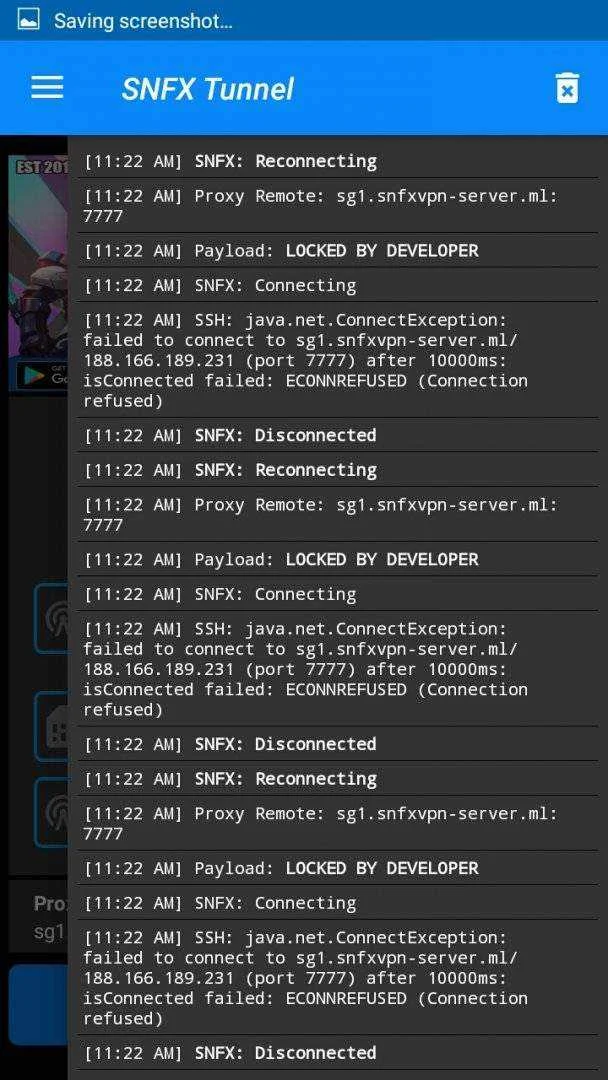Select the topmost 'SNFX: Reconnecting' log entry

coord(337,161)
